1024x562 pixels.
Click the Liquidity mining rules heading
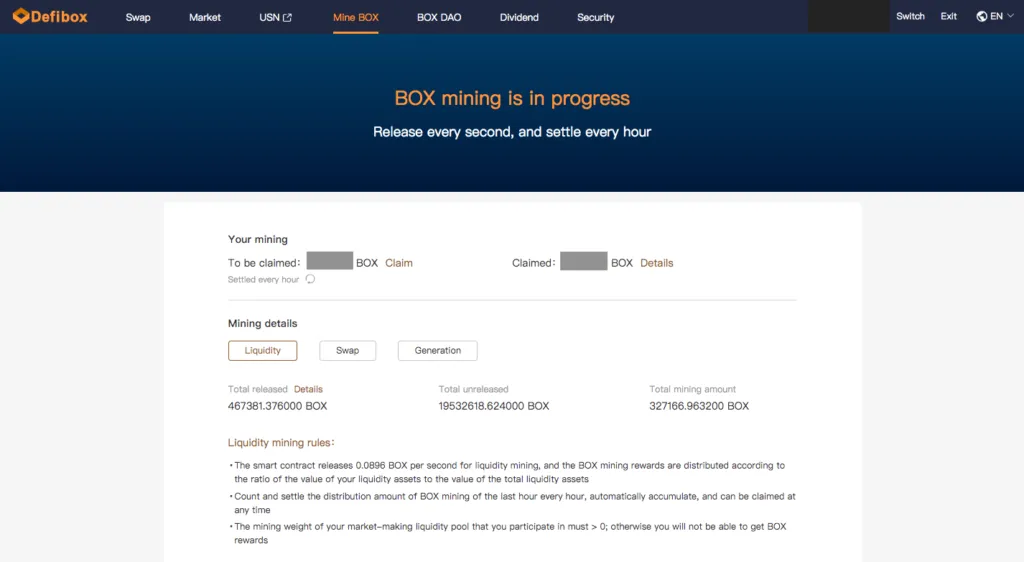pos(281,443)
